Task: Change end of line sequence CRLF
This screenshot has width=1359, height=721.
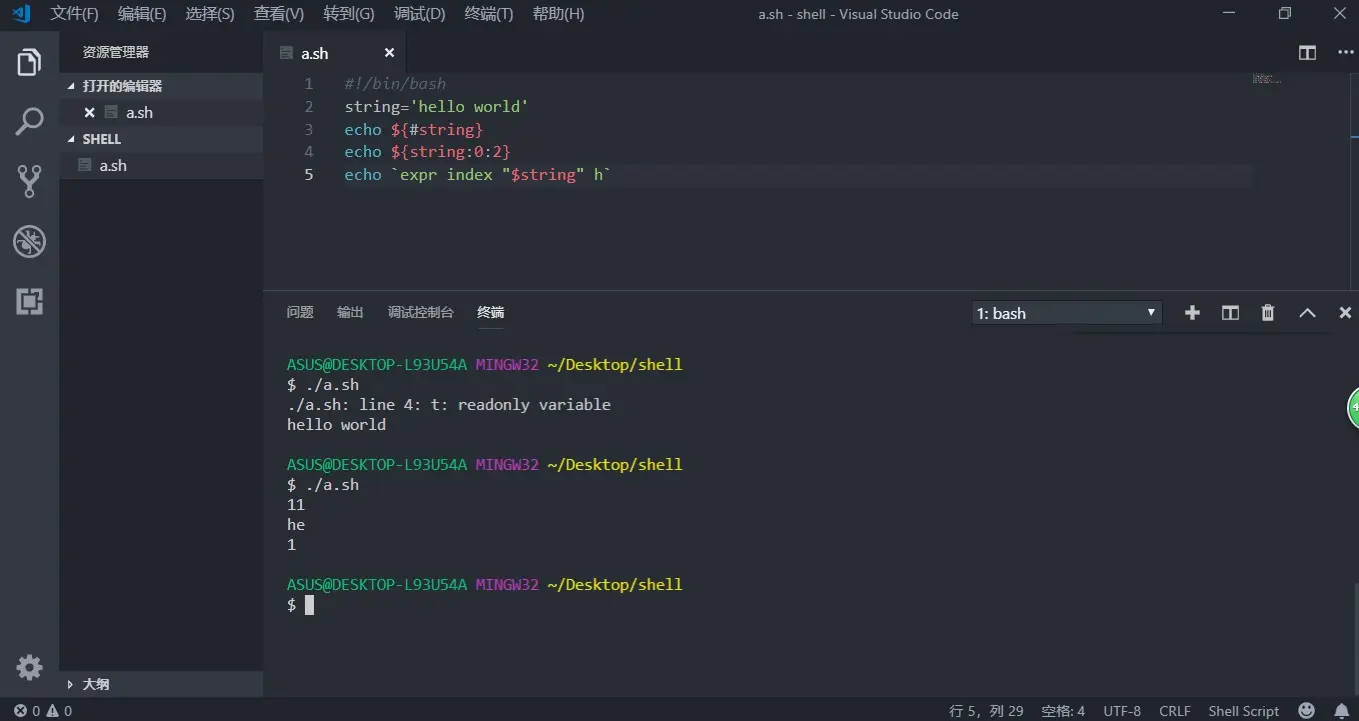Action: pos(1174,711)
